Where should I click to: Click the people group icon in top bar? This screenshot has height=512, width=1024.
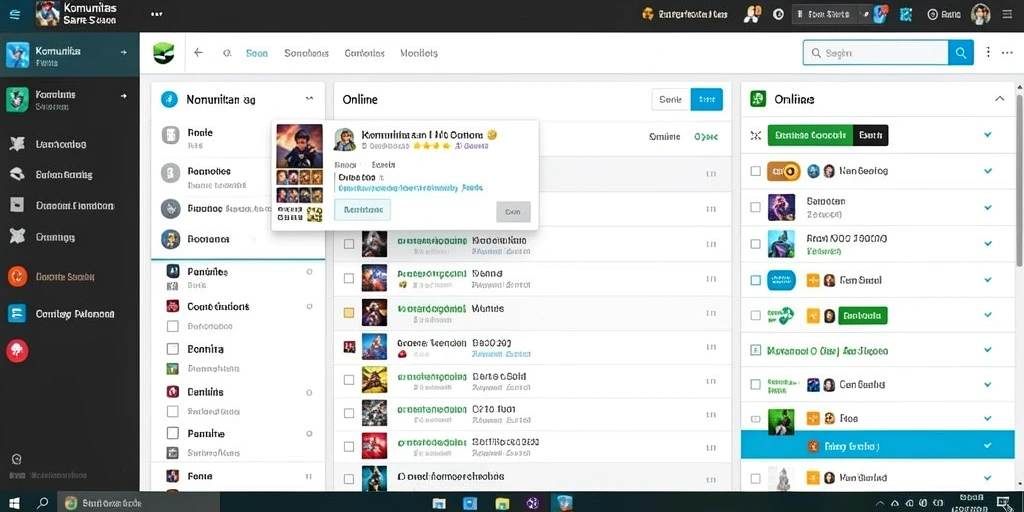753,14
